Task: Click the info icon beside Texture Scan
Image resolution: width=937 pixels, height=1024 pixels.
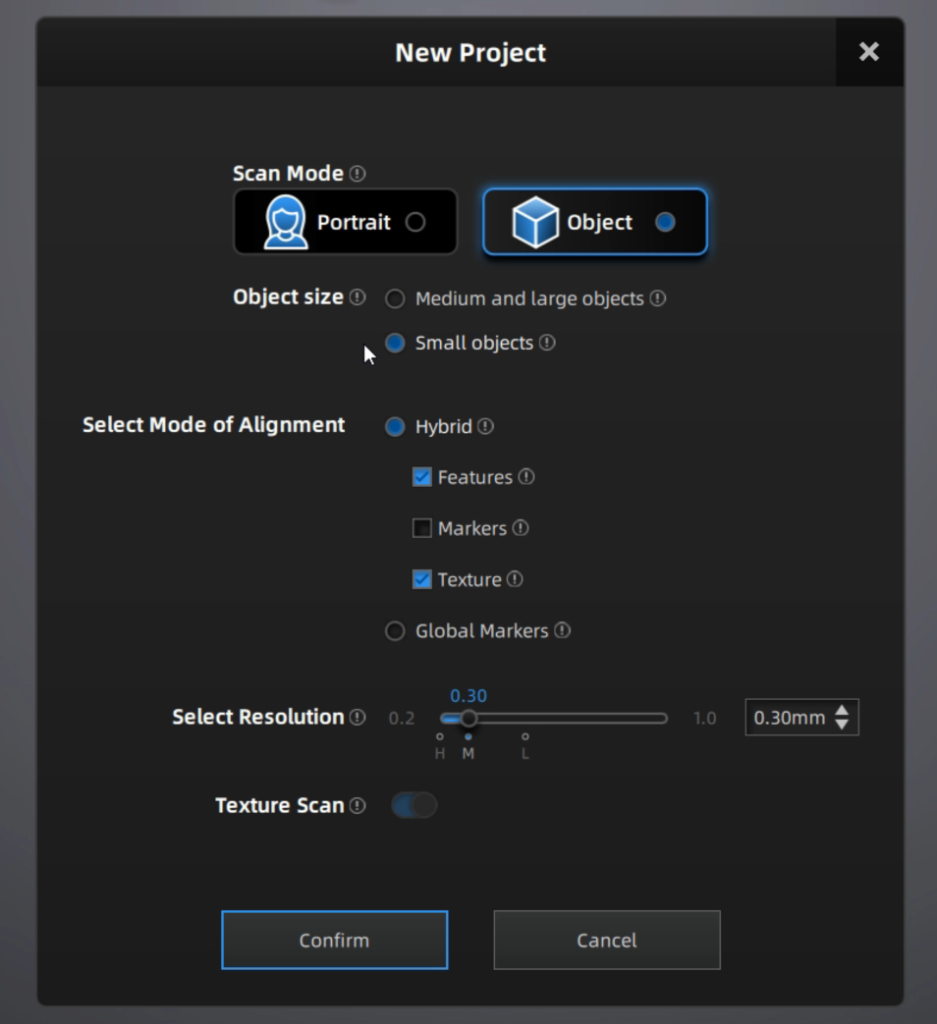Action: 358,806
